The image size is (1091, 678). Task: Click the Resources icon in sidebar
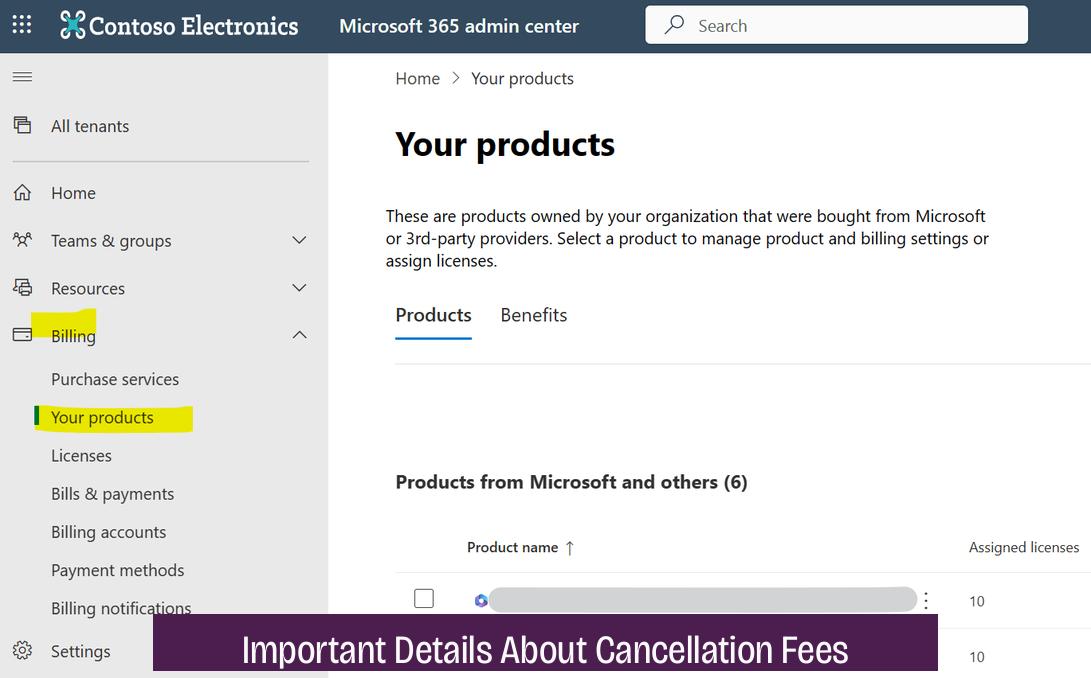point(22,287)
